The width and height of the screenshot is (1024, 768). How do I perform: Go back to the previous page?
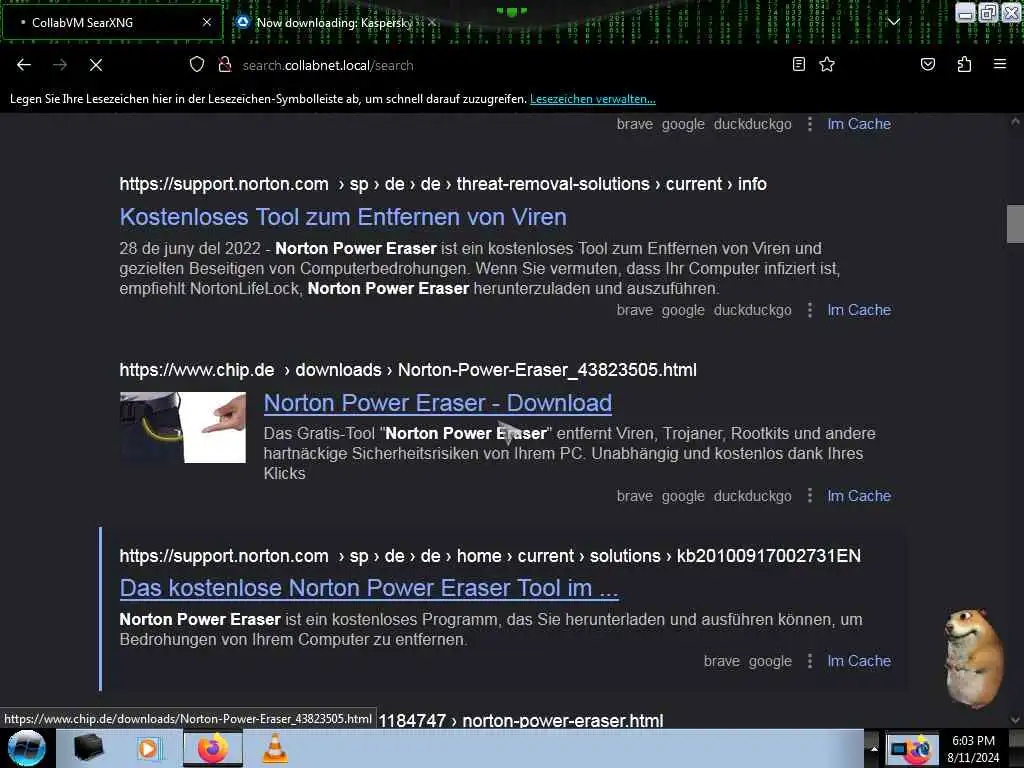pos(24,65)
